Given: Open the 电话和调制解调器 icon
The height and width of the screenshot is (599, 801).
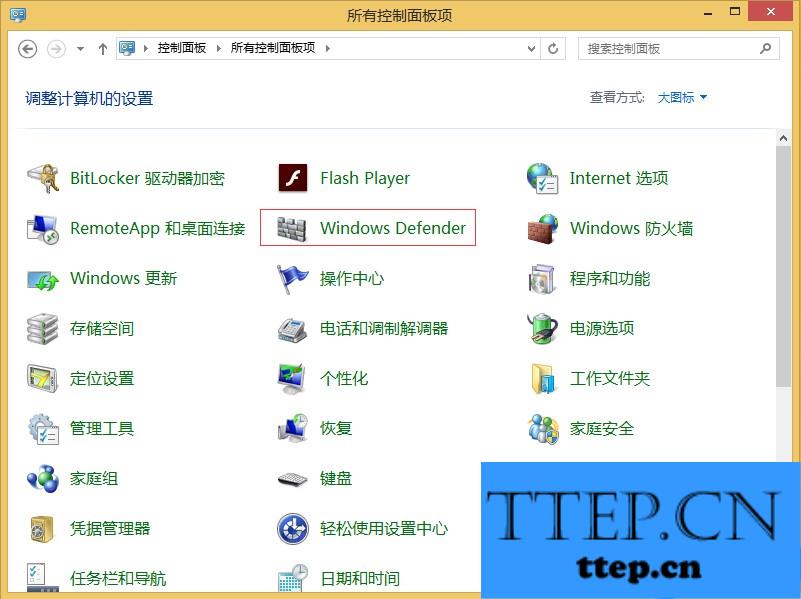Looking at the screenshot, I should pyautogui.click(x=292, y=329).
